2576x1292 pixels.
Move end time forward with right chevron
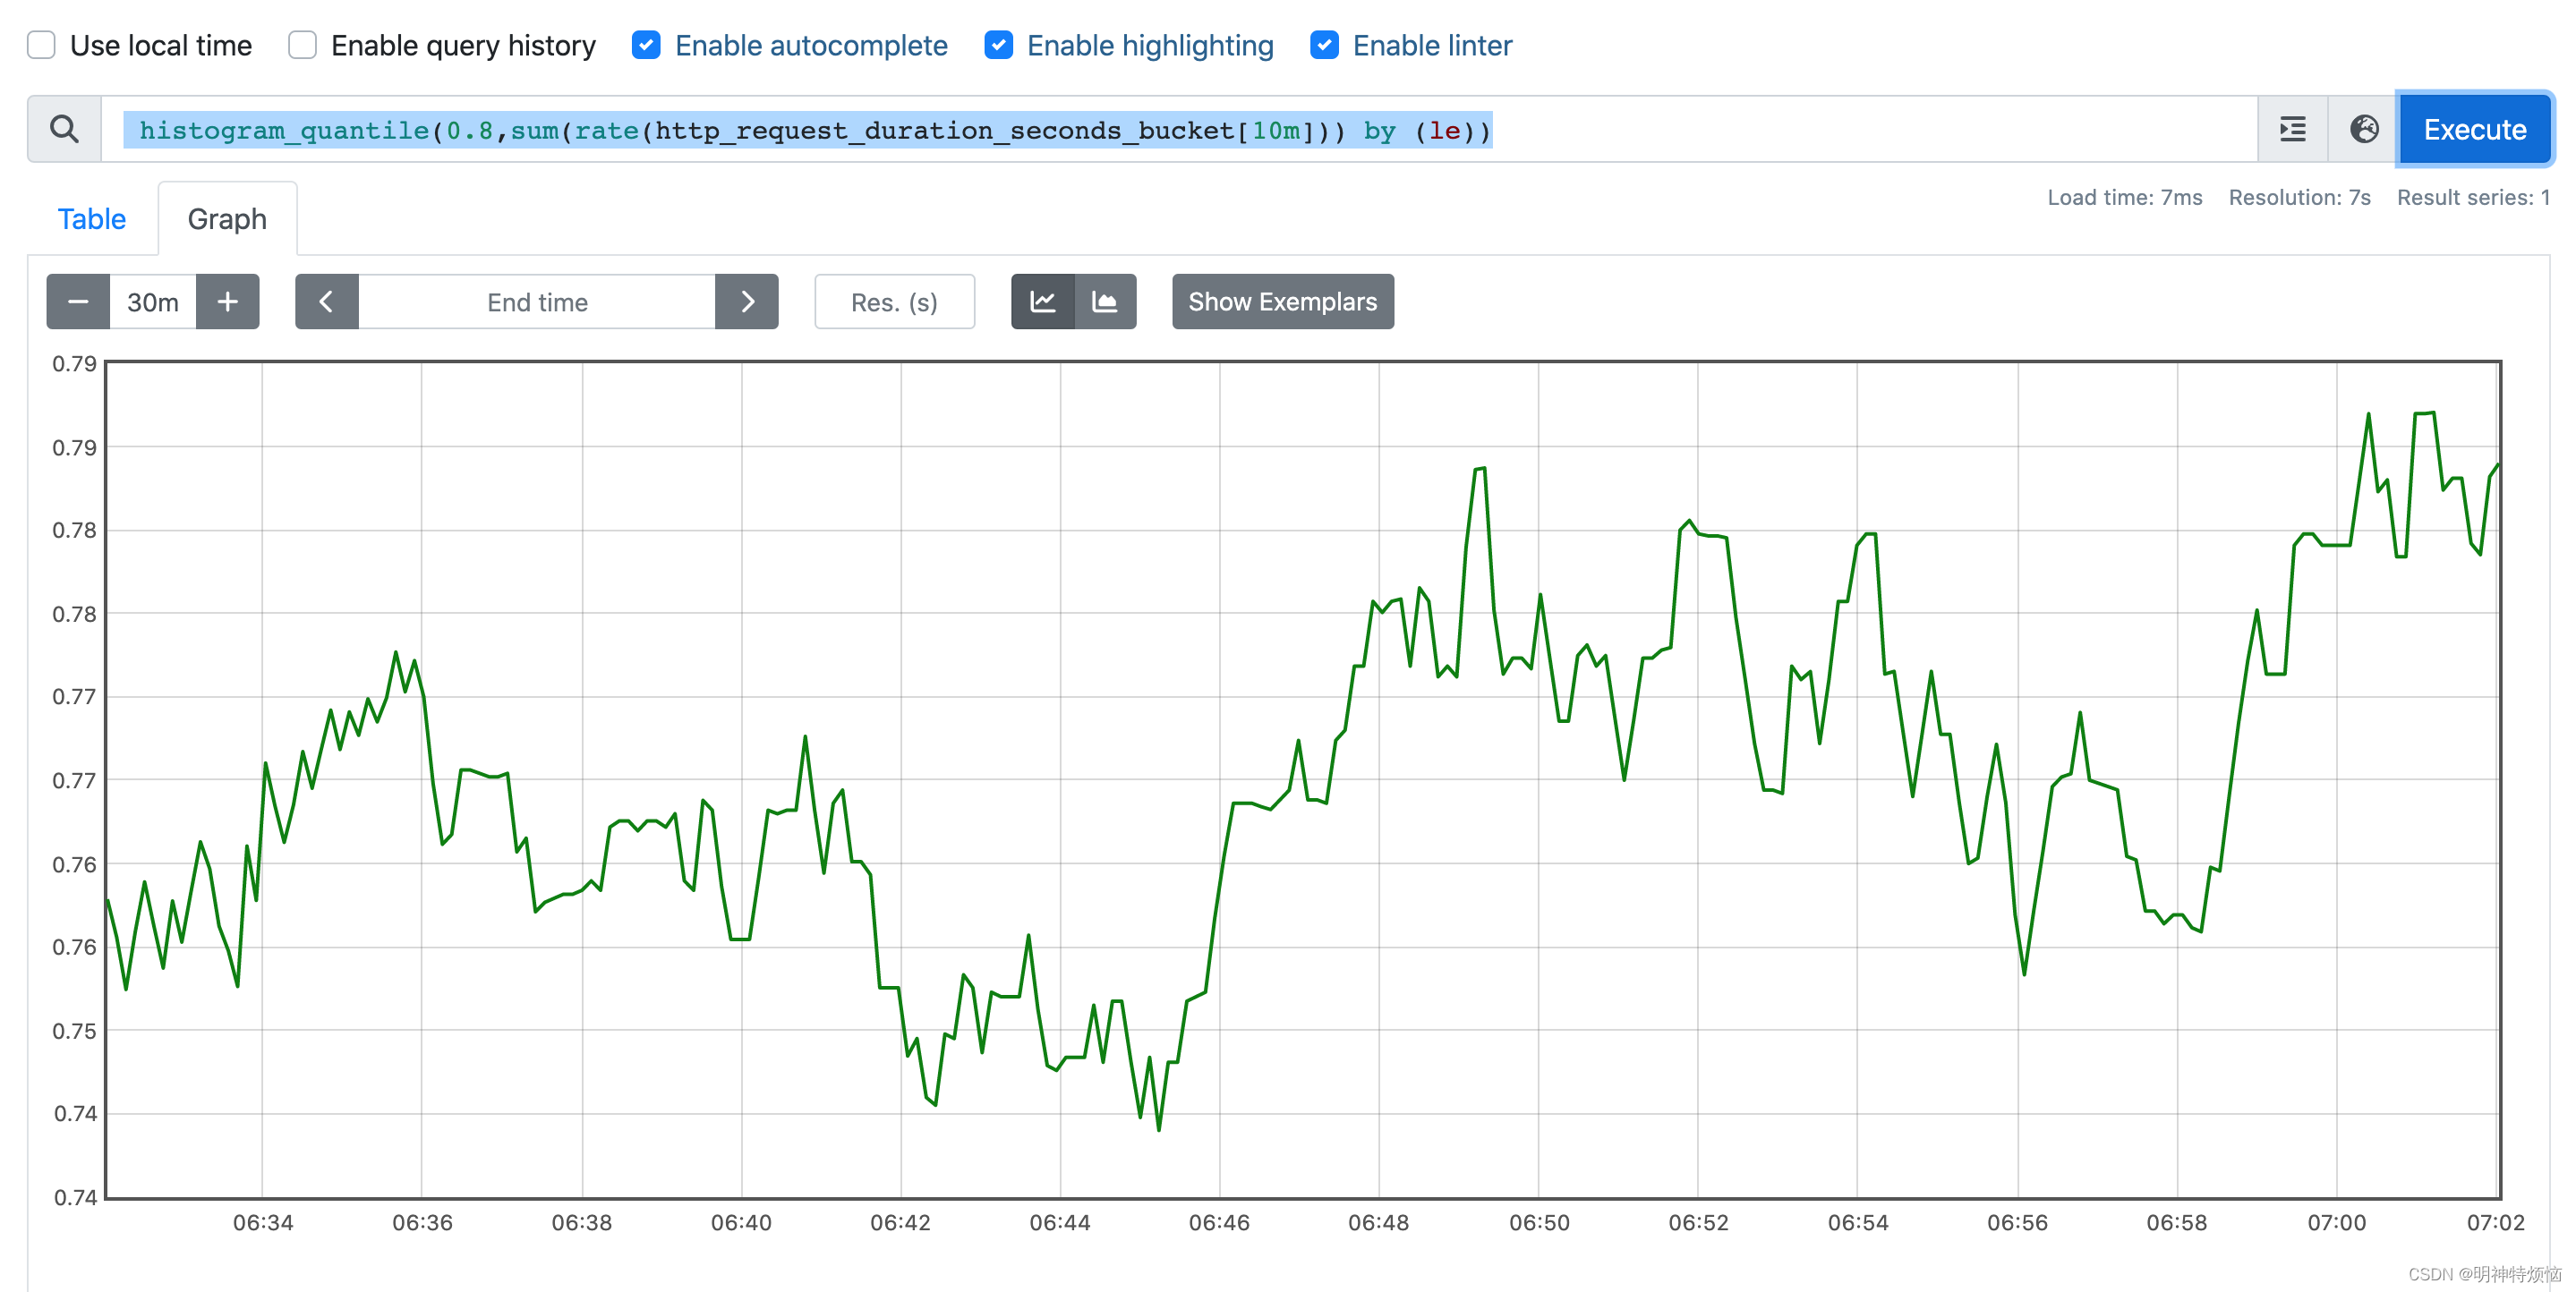(747, 301)
